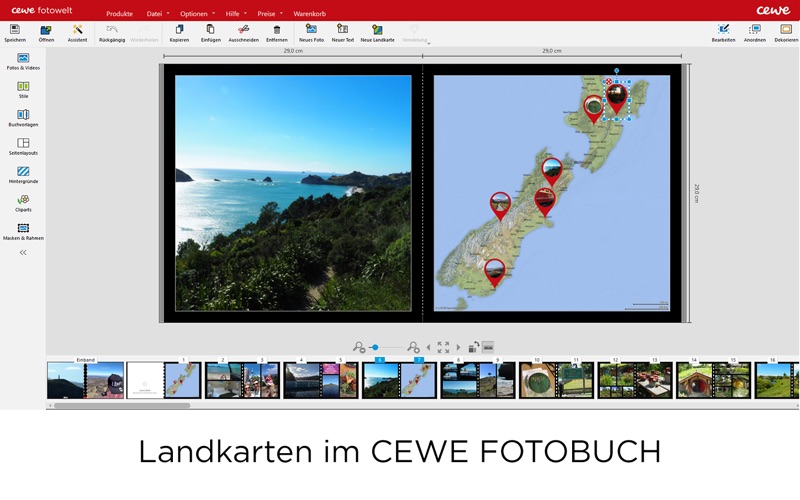Zoom out with the minus magnifier
This screenshot has width=800, height=500.
coord(359,347)
